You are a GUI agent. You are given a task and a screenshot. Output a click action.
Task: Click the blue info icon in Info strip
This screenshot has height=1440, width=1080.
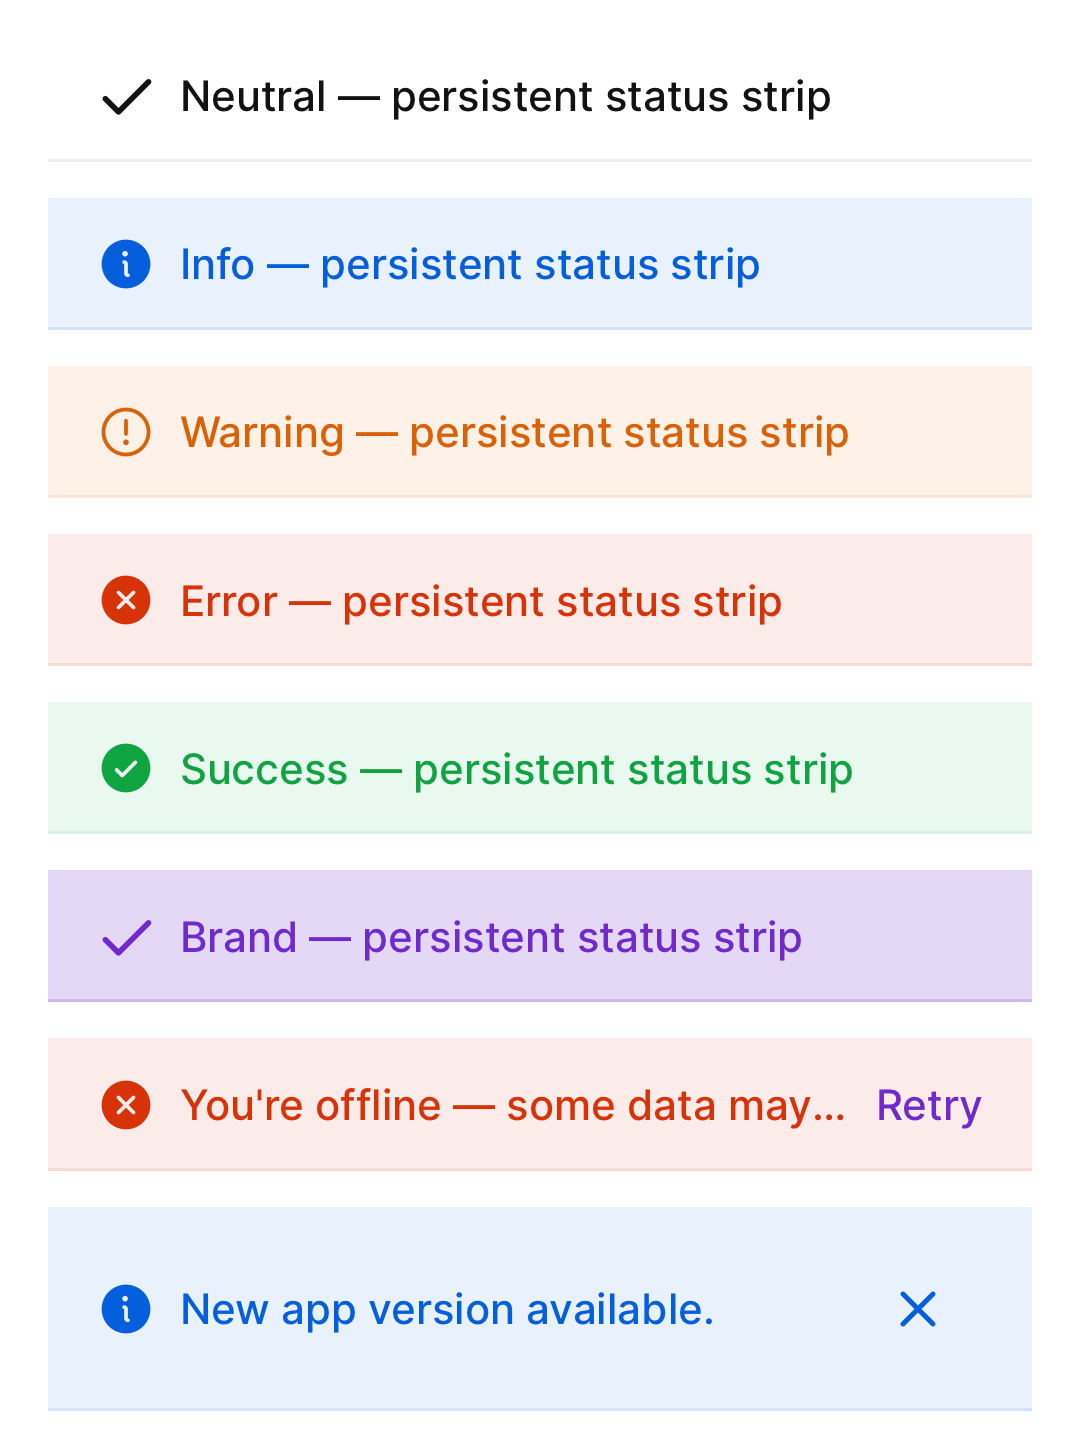(x=126, y=265)
